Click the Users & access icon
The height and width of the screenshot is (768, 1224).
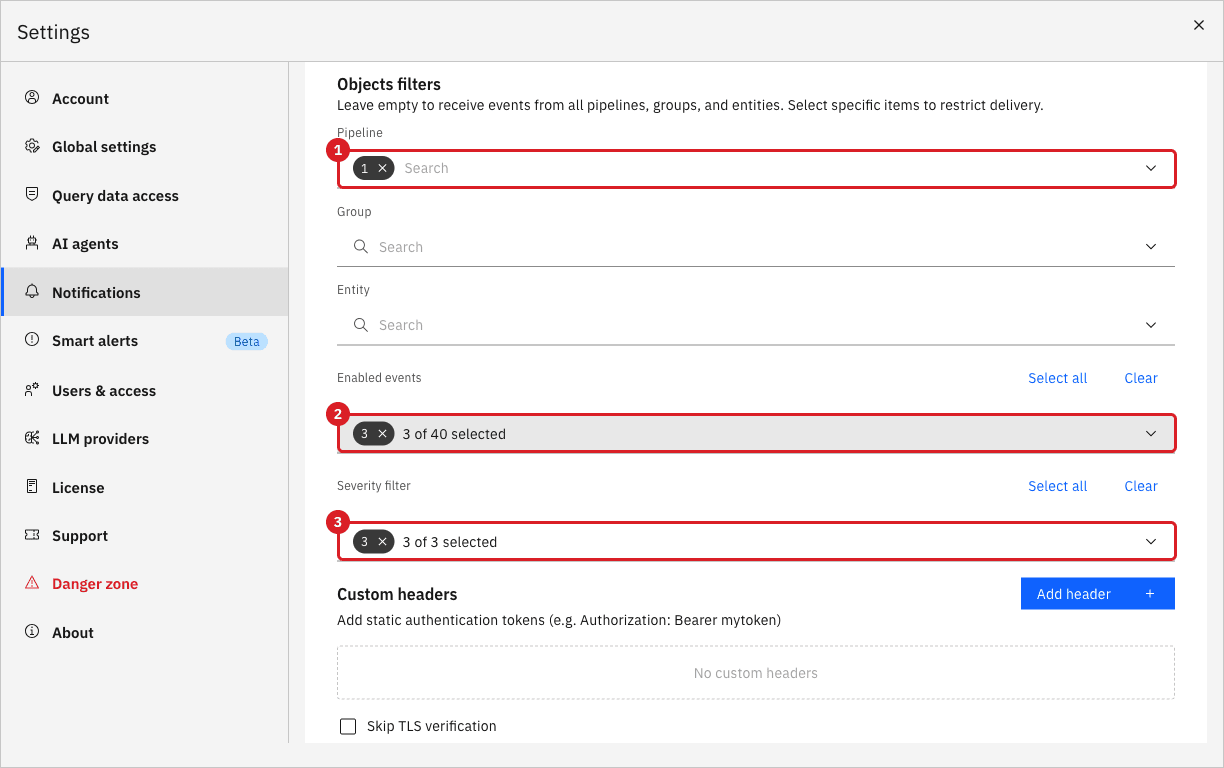pyautogui.click(x=32, y=390)
